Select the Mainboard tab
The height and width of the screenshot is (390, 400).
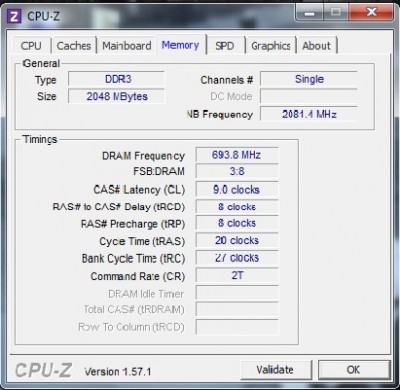pos(127,46)
